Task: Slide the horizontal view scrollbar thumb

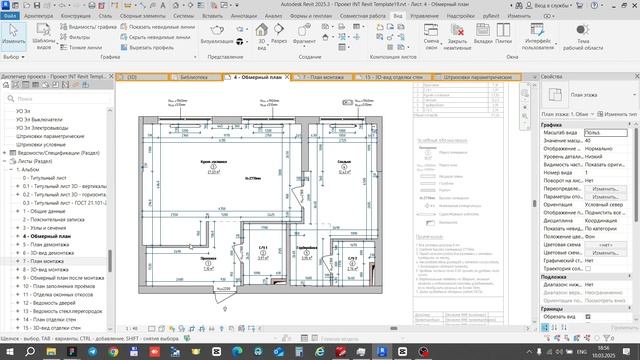Action: [393, 328]
